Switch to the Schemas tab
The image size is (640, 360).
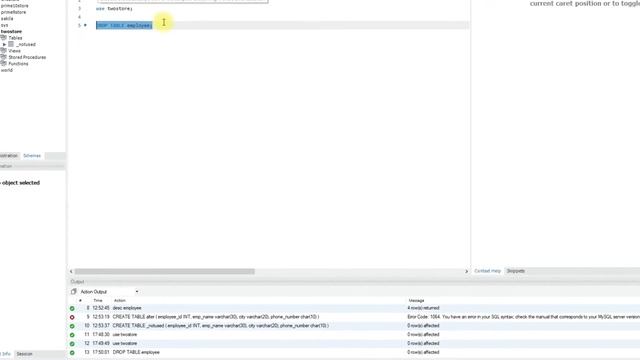point(32,156)
